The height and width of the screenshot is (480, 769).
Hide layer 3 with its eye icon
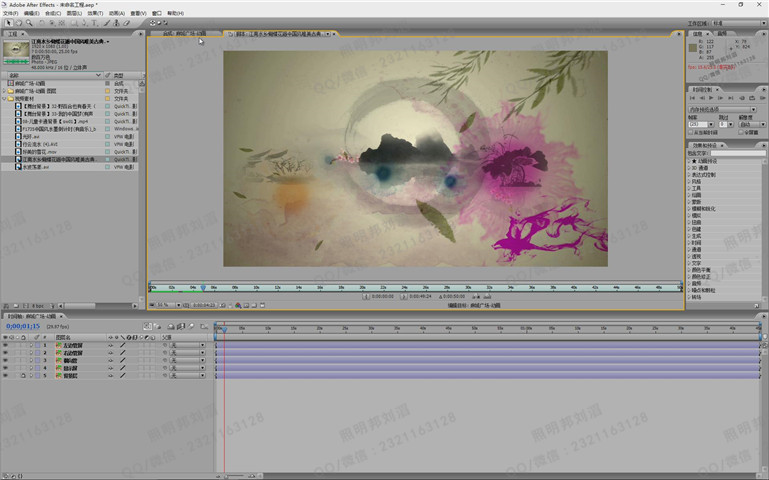[5, 360]
